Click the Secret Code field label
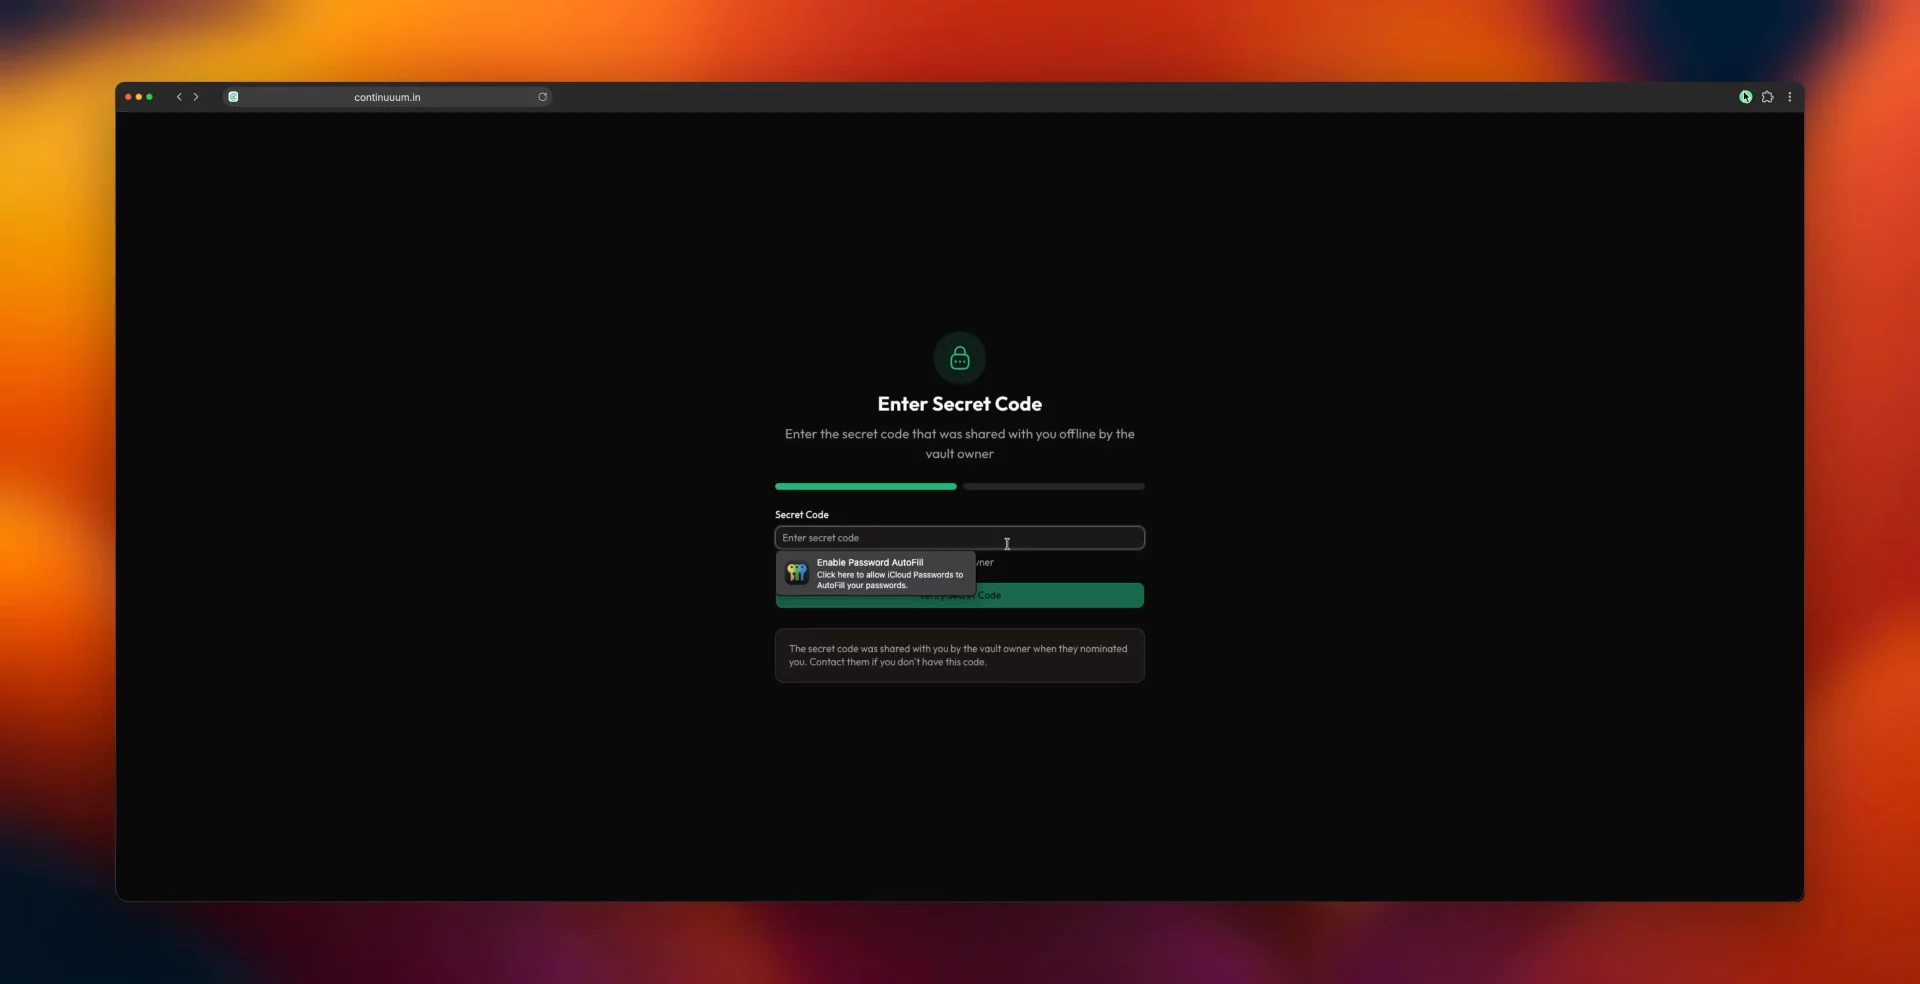The image size is (1920, 984). 801,514
